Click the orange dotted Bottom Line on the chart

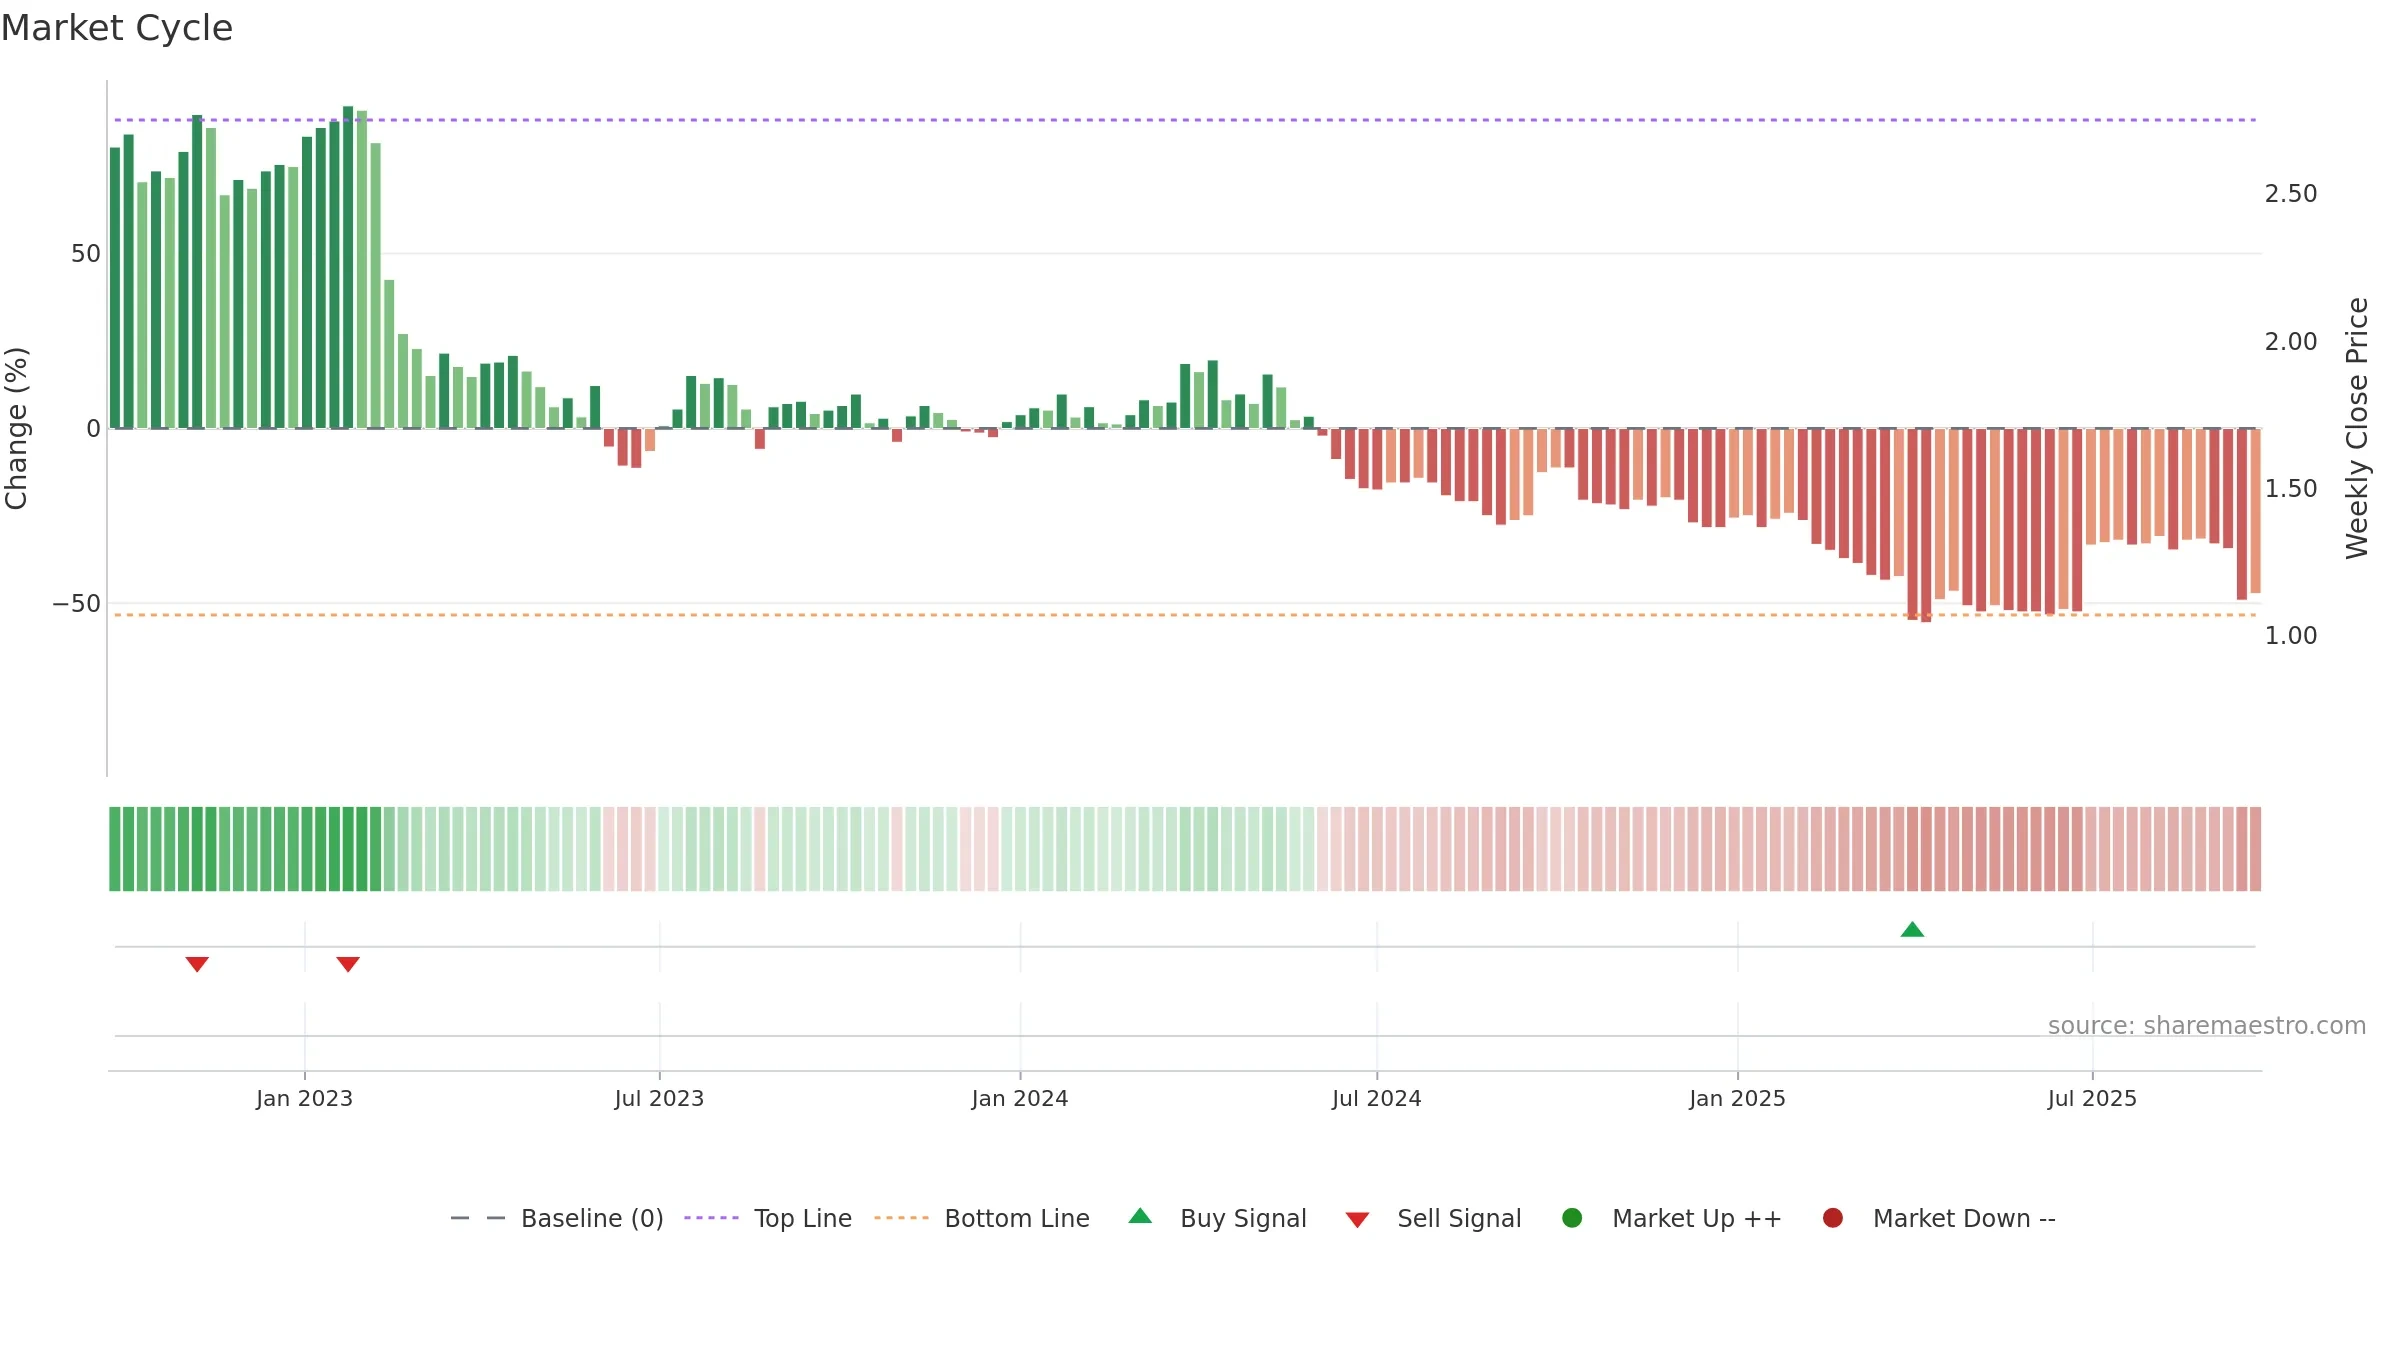click(x=1185, y=615)
